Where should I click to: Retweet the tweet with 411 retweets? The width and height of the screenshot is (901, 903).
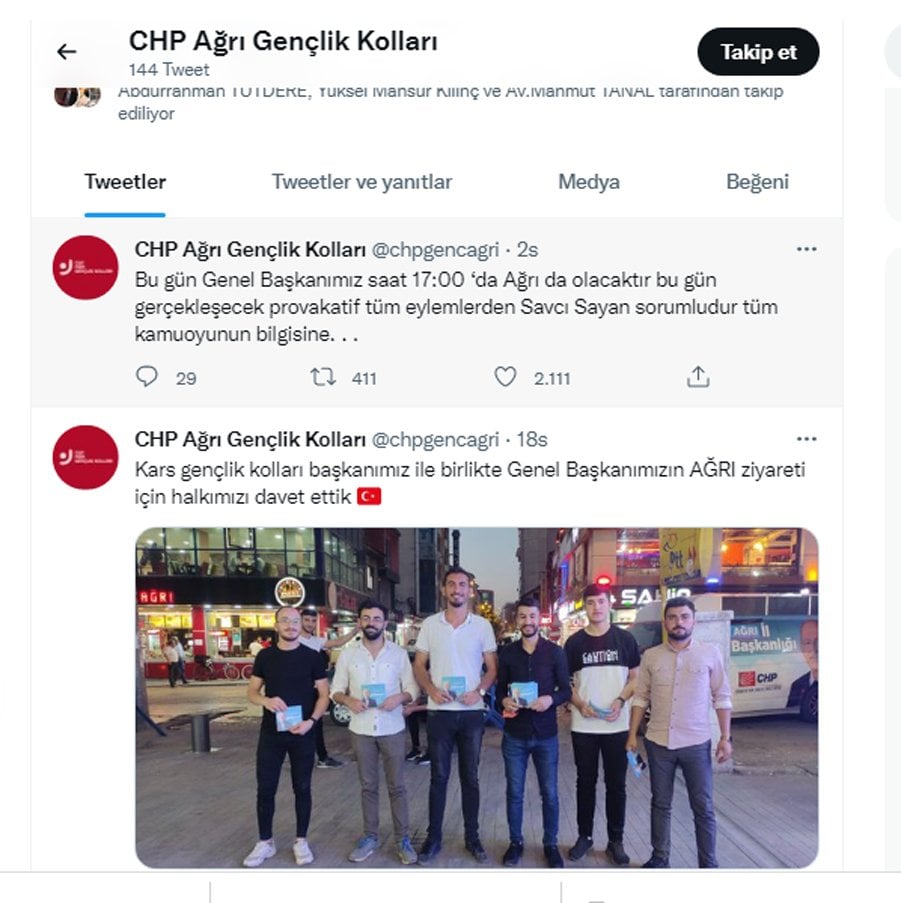click(323, 377)
